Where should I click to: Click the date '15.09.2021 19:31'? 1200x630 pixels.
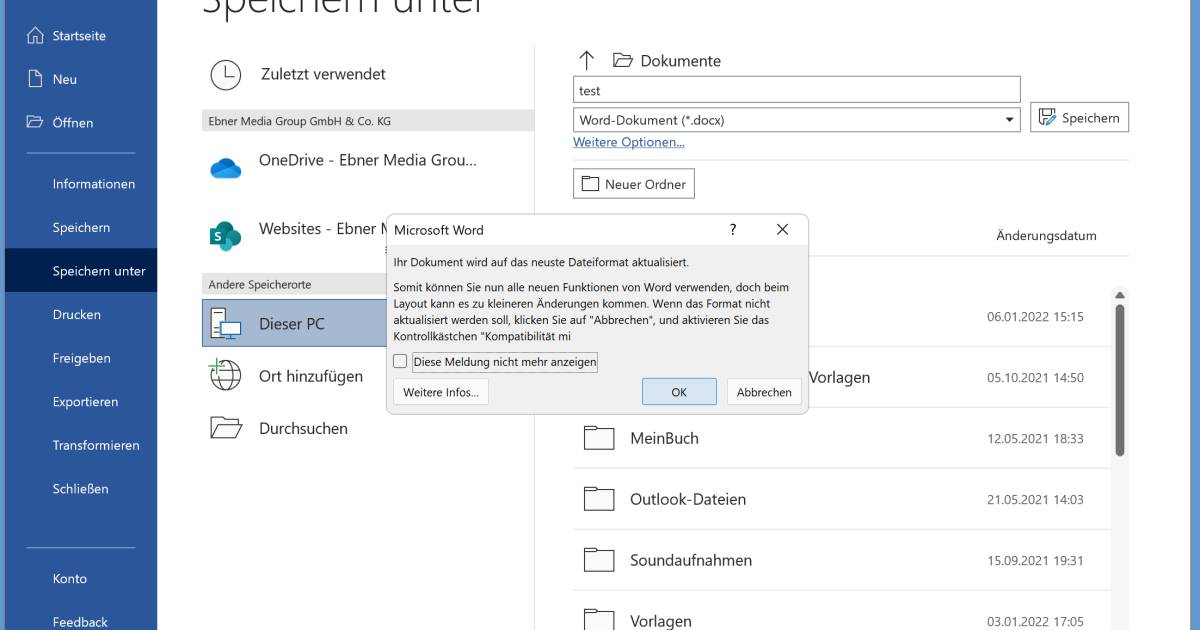1035,561
